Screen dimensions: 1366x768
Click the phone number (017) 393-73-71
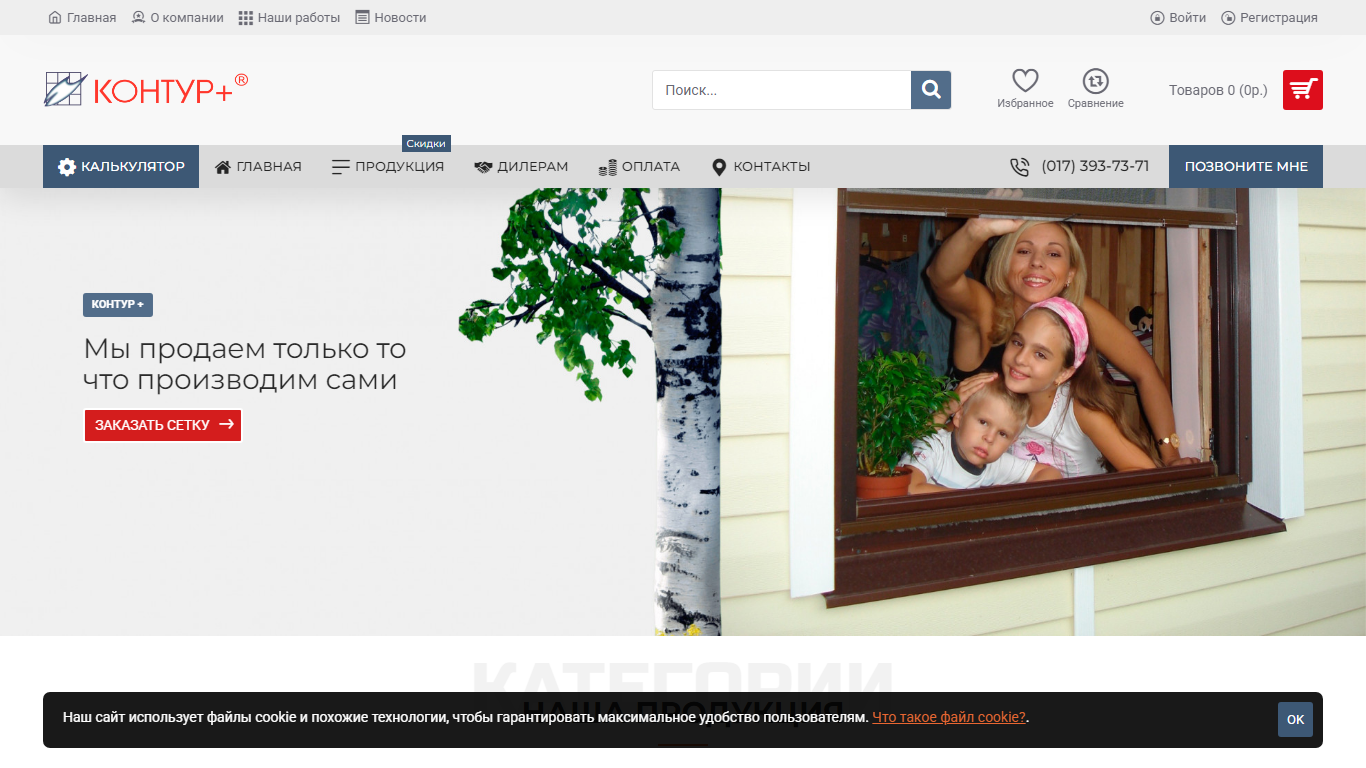[x=1095, y=166]
